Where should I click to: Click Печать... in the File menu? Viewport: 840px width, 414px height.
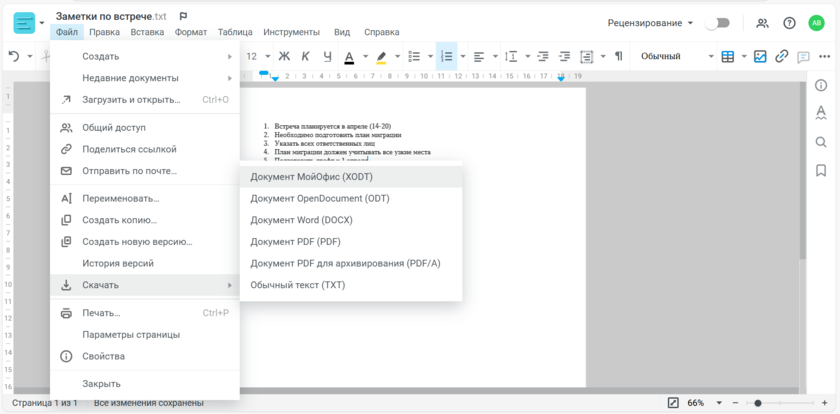tap(101, 313)
